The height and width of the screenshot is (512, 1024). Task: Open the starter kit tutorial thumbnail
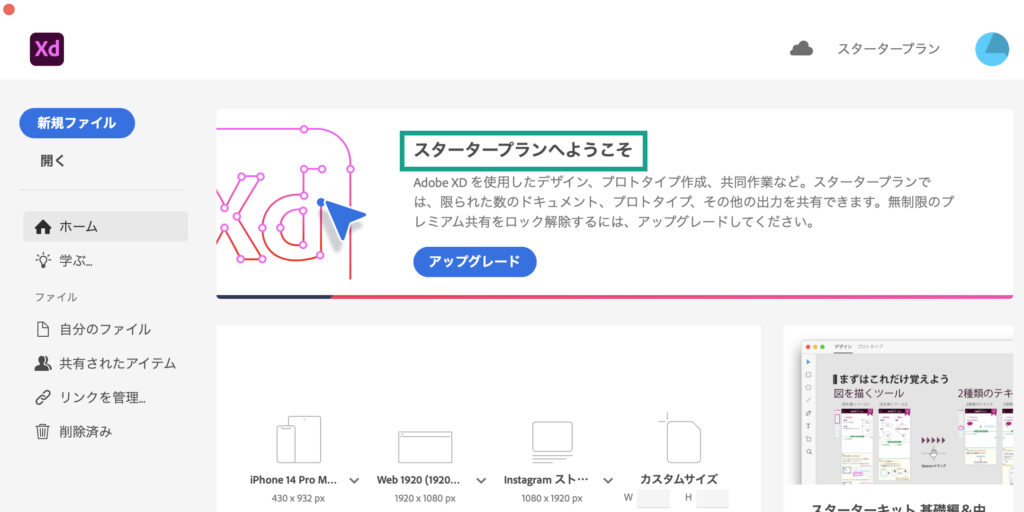(904, 410)
